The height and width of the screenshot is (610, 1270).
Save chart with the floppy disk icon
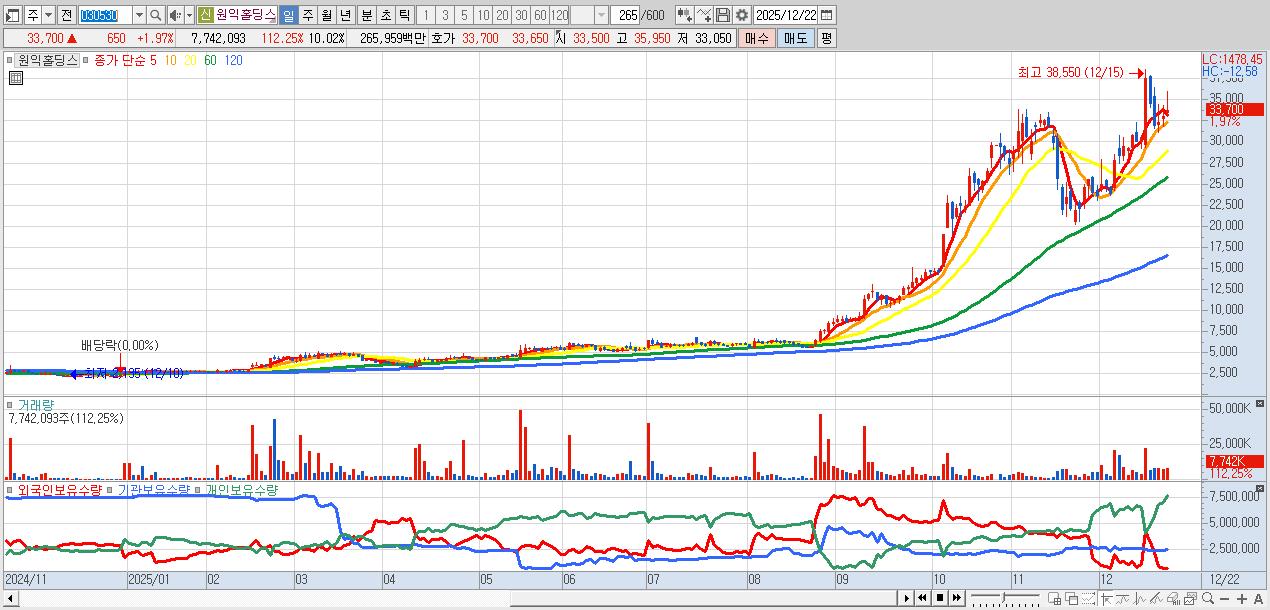pos(723,15)
